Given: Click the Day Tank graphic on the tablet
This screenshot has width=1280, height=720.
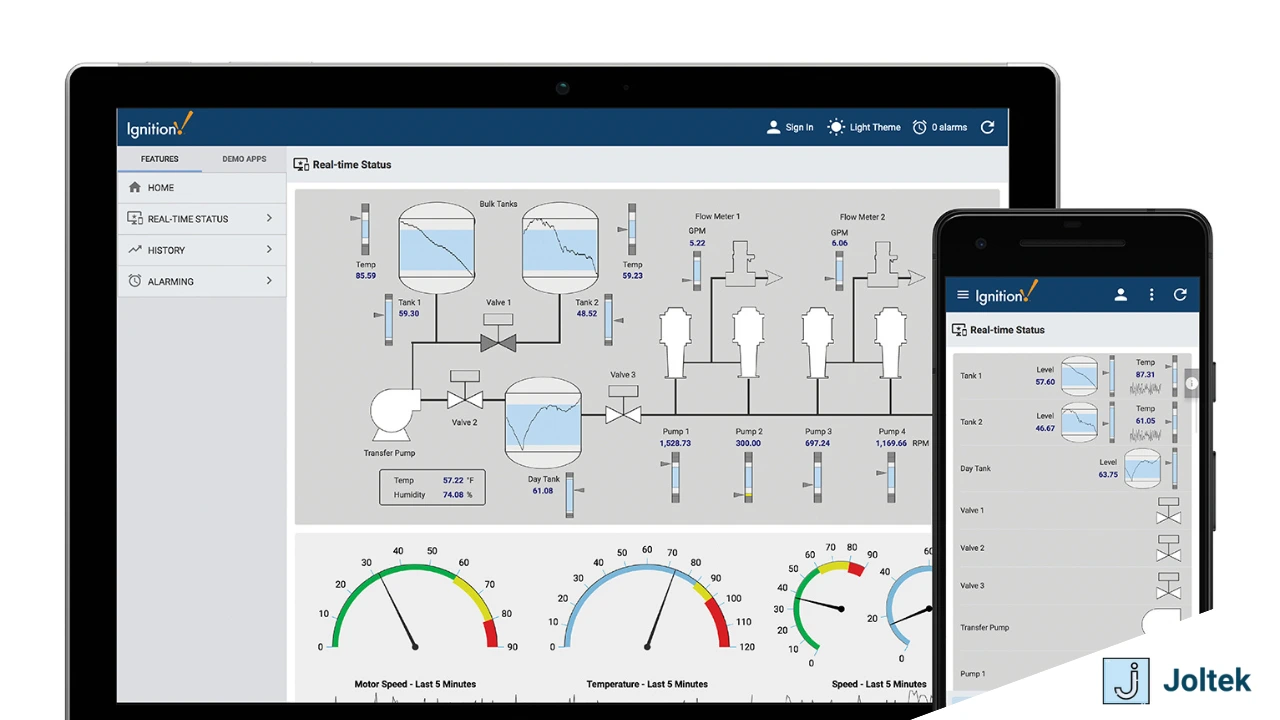Looking at the screenshot, I should point(543,424).
